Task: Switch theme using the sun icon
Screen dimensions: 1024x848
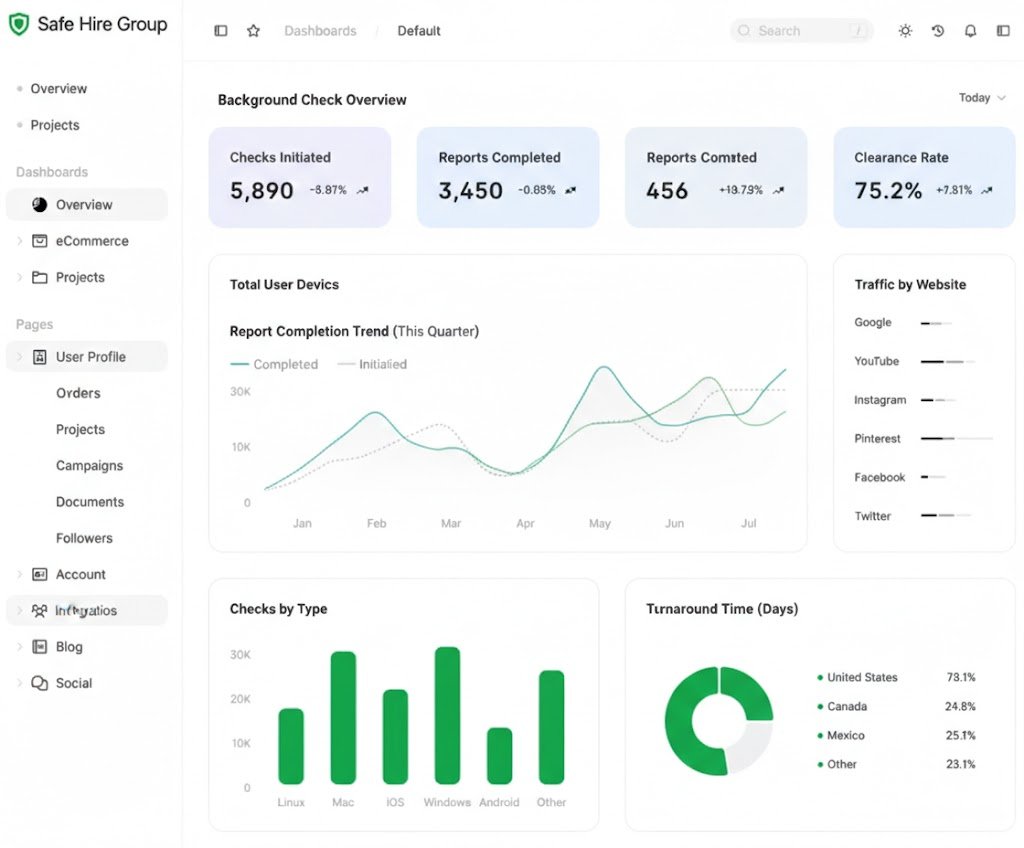Action: pyautogui.click(x=905, y=31)
